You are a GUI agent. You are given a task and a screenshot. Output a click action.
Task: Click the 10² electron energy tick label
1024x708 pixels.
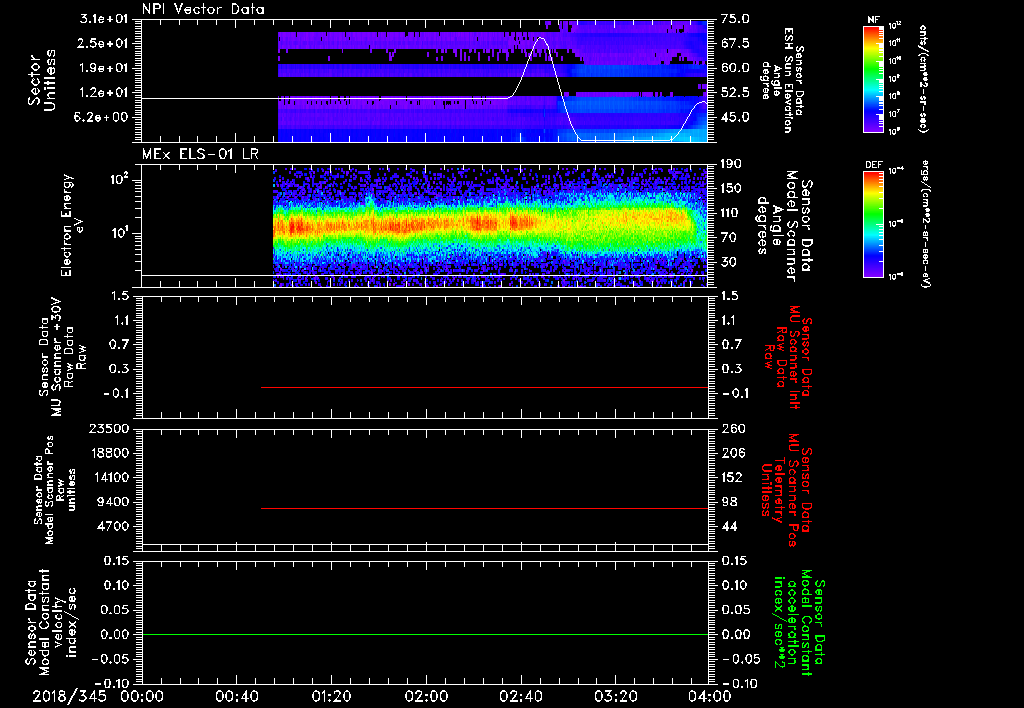(x=118, y=180)
